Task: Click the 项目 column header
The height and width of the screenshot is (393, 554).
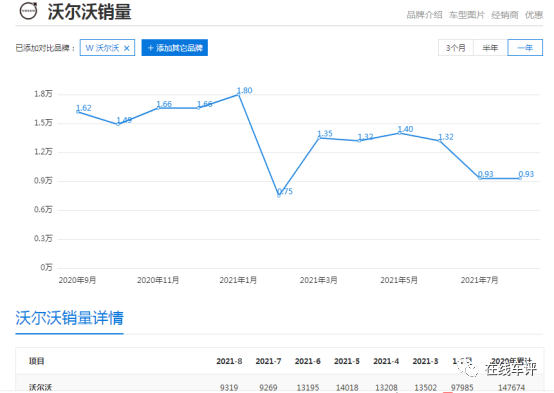Action: [36, 361]
